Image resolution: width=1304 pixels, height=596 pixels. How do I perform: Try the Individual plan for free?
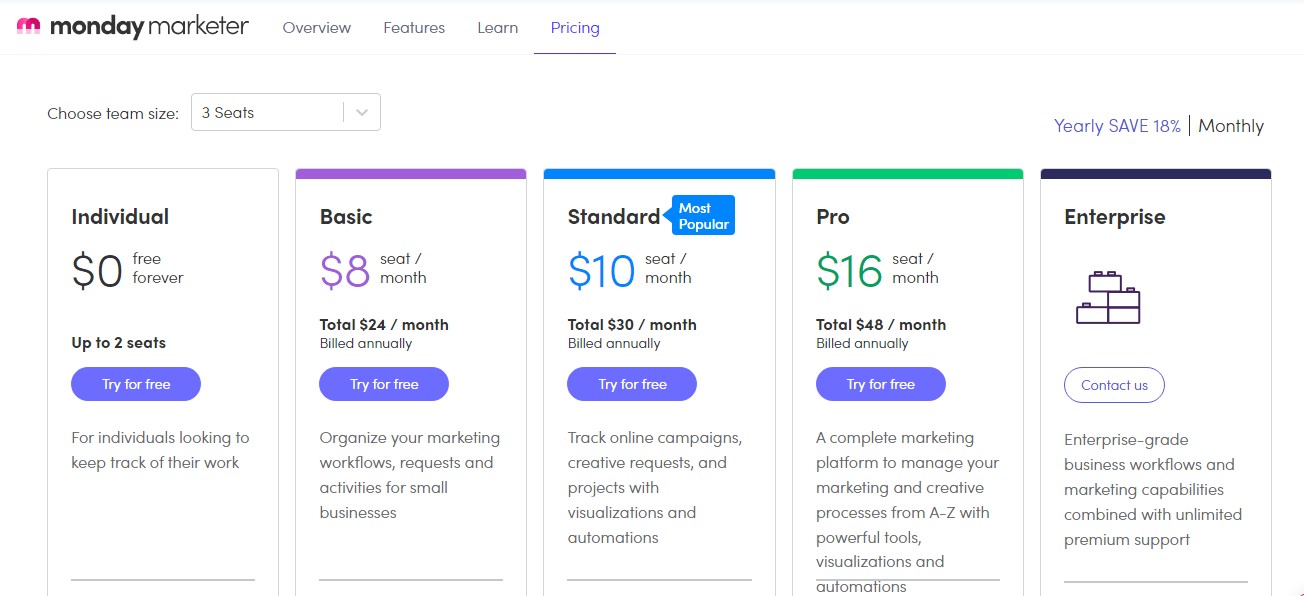point(136,384)
